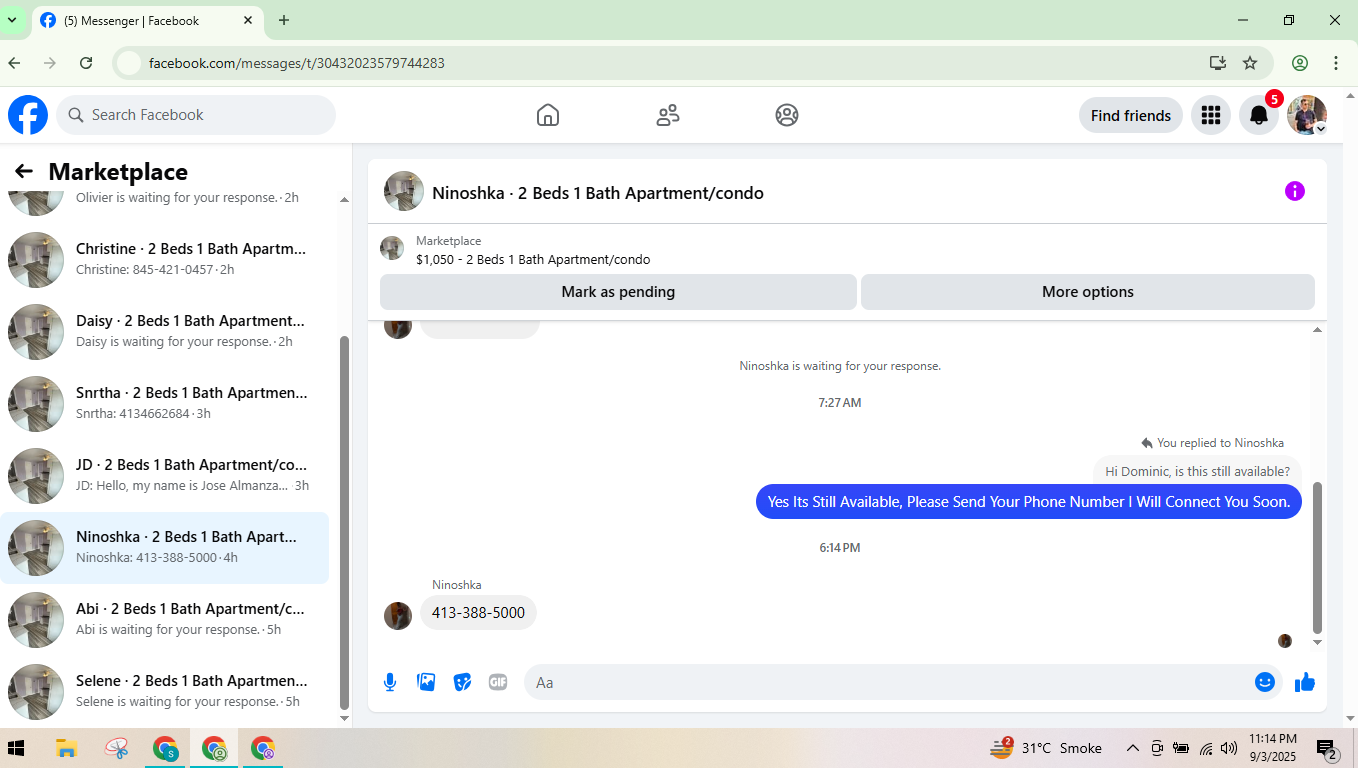Click Ninoshka's avatar in chat header
This screenshot has width=1358, height=768.
(x=404, y=191)
